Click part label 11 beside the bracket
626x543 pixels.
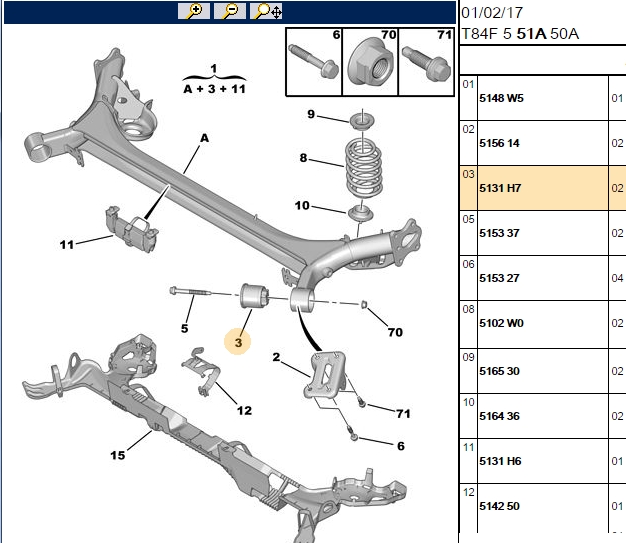[x=67, y=244]
